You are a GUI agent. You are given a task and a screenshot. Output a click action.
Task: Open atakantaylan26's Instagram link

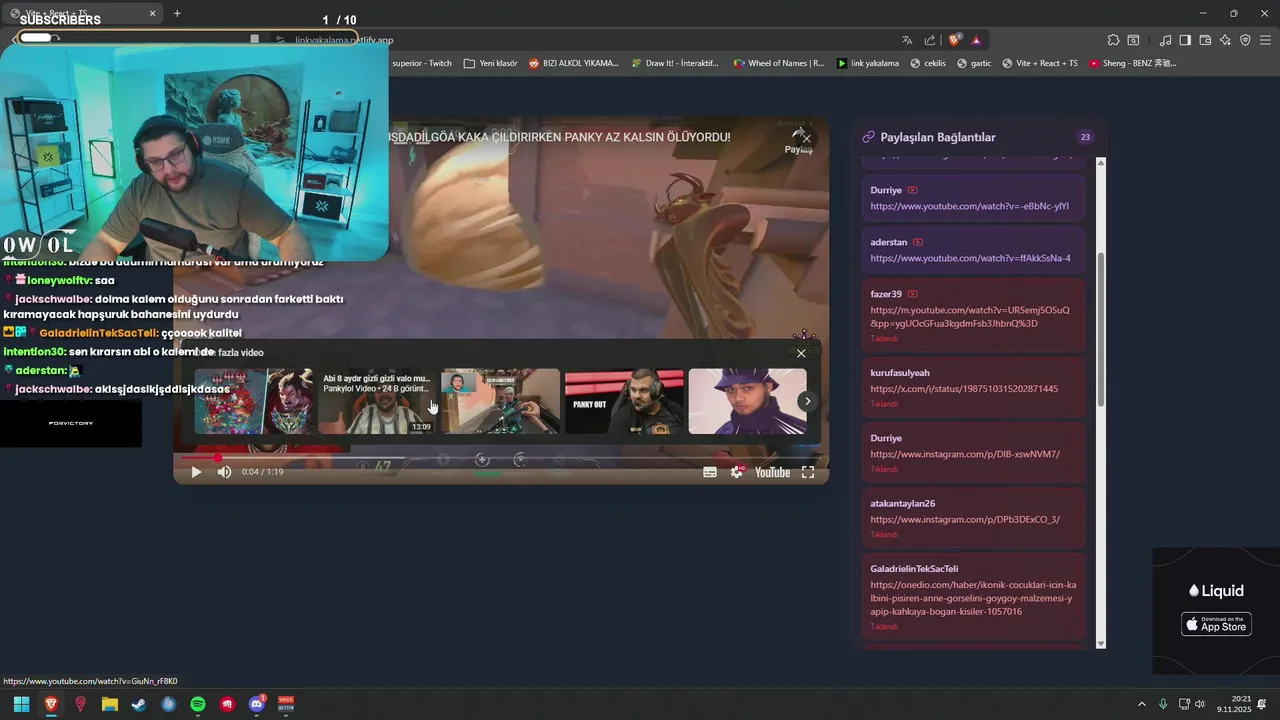(965, 519)
